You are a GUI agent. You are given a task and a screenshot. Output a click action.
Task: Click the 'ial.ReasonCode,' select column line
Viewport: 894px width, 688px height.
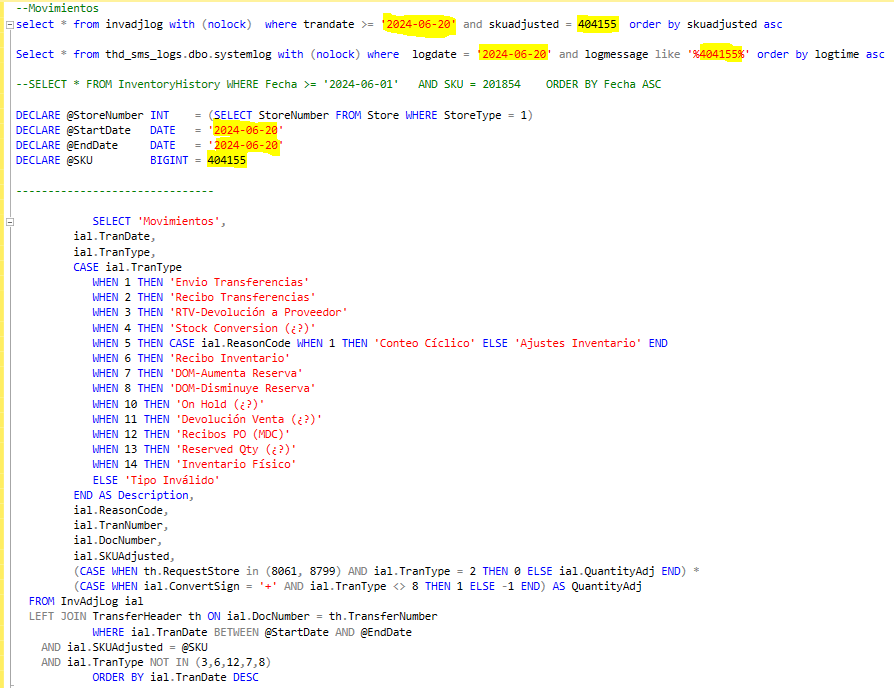point(121,510)
